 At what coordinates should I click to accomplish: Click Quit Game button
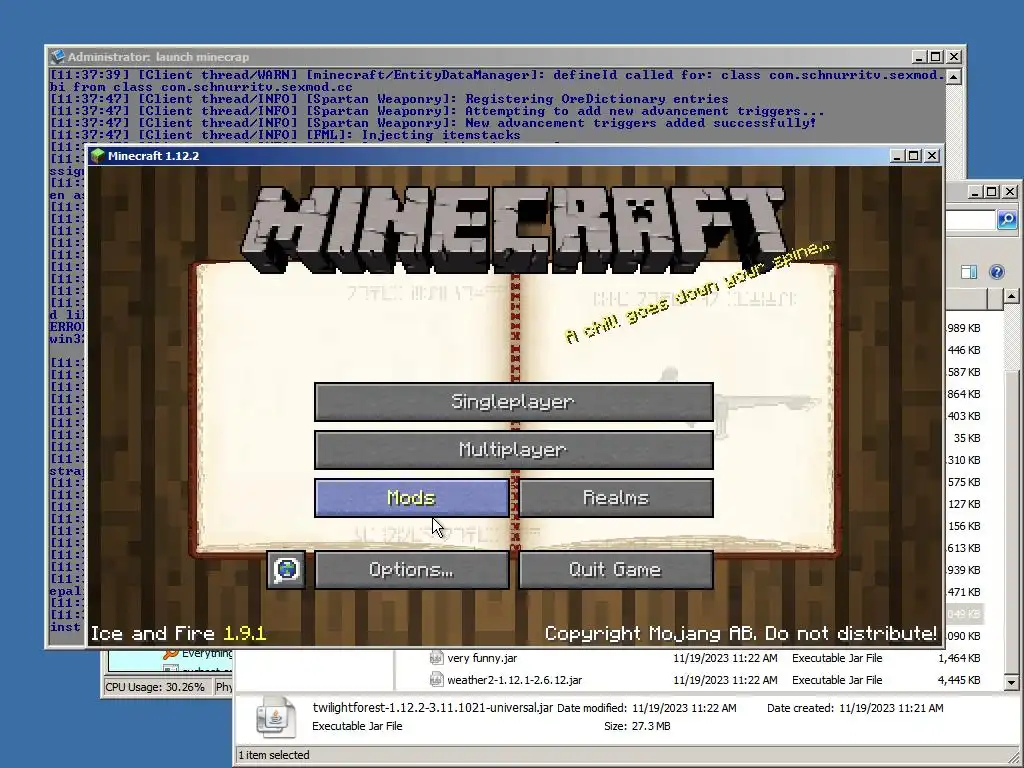click(x=616, y=570)
